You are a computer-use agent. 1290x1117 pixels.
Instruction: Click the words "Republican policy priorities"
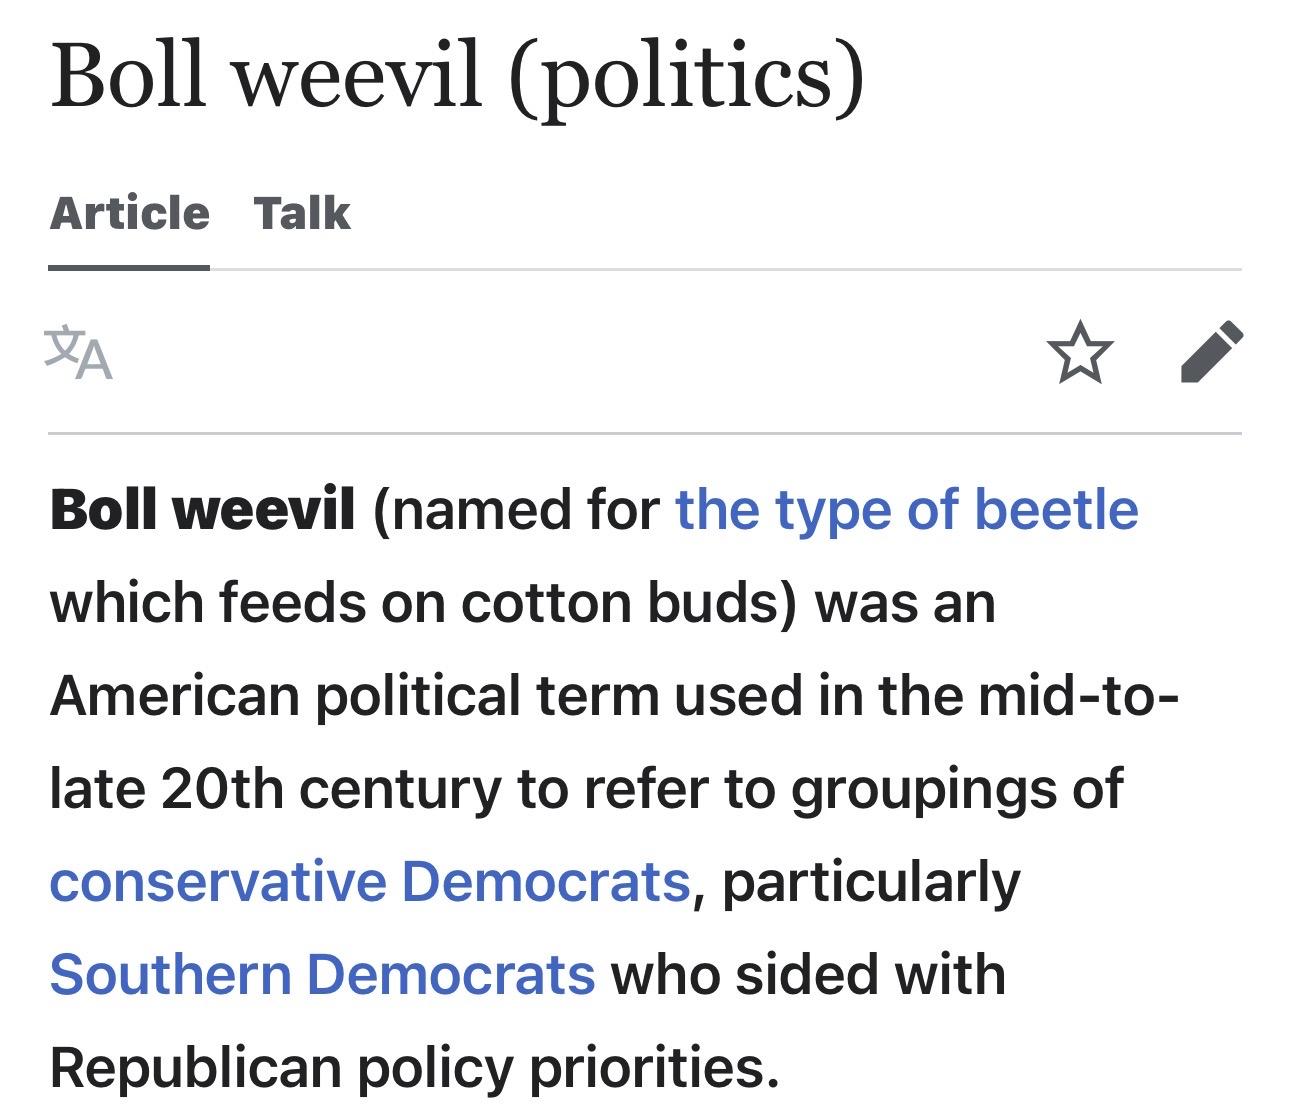pyautogui.click(x=413, y=1067)
